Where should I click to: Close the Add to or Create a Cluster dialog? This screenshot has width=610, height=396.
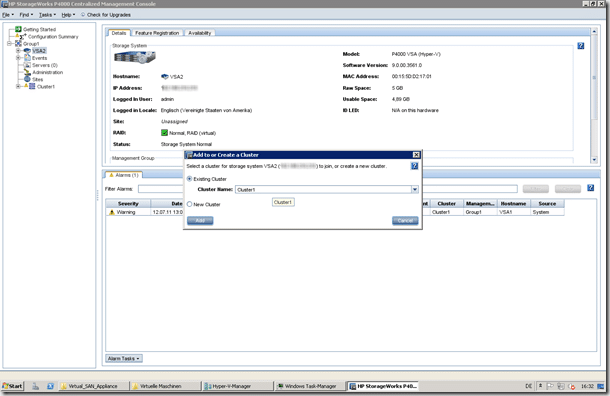[x=416, y=155]
